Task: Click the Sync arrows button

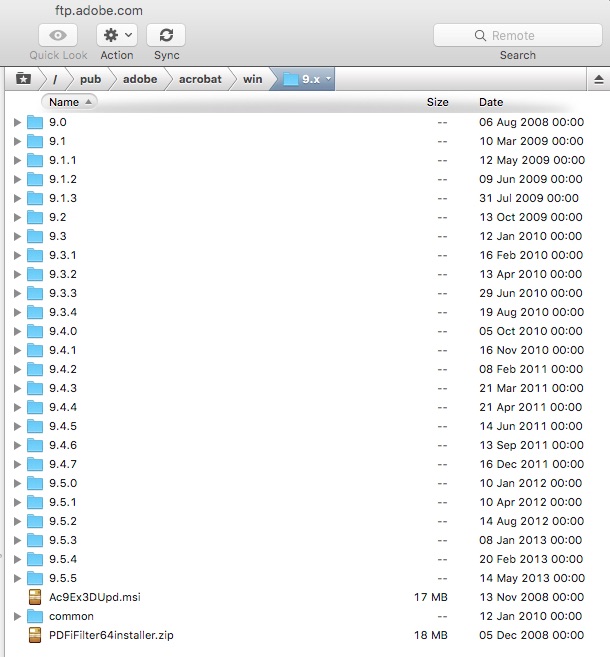Action: [166, 35]
